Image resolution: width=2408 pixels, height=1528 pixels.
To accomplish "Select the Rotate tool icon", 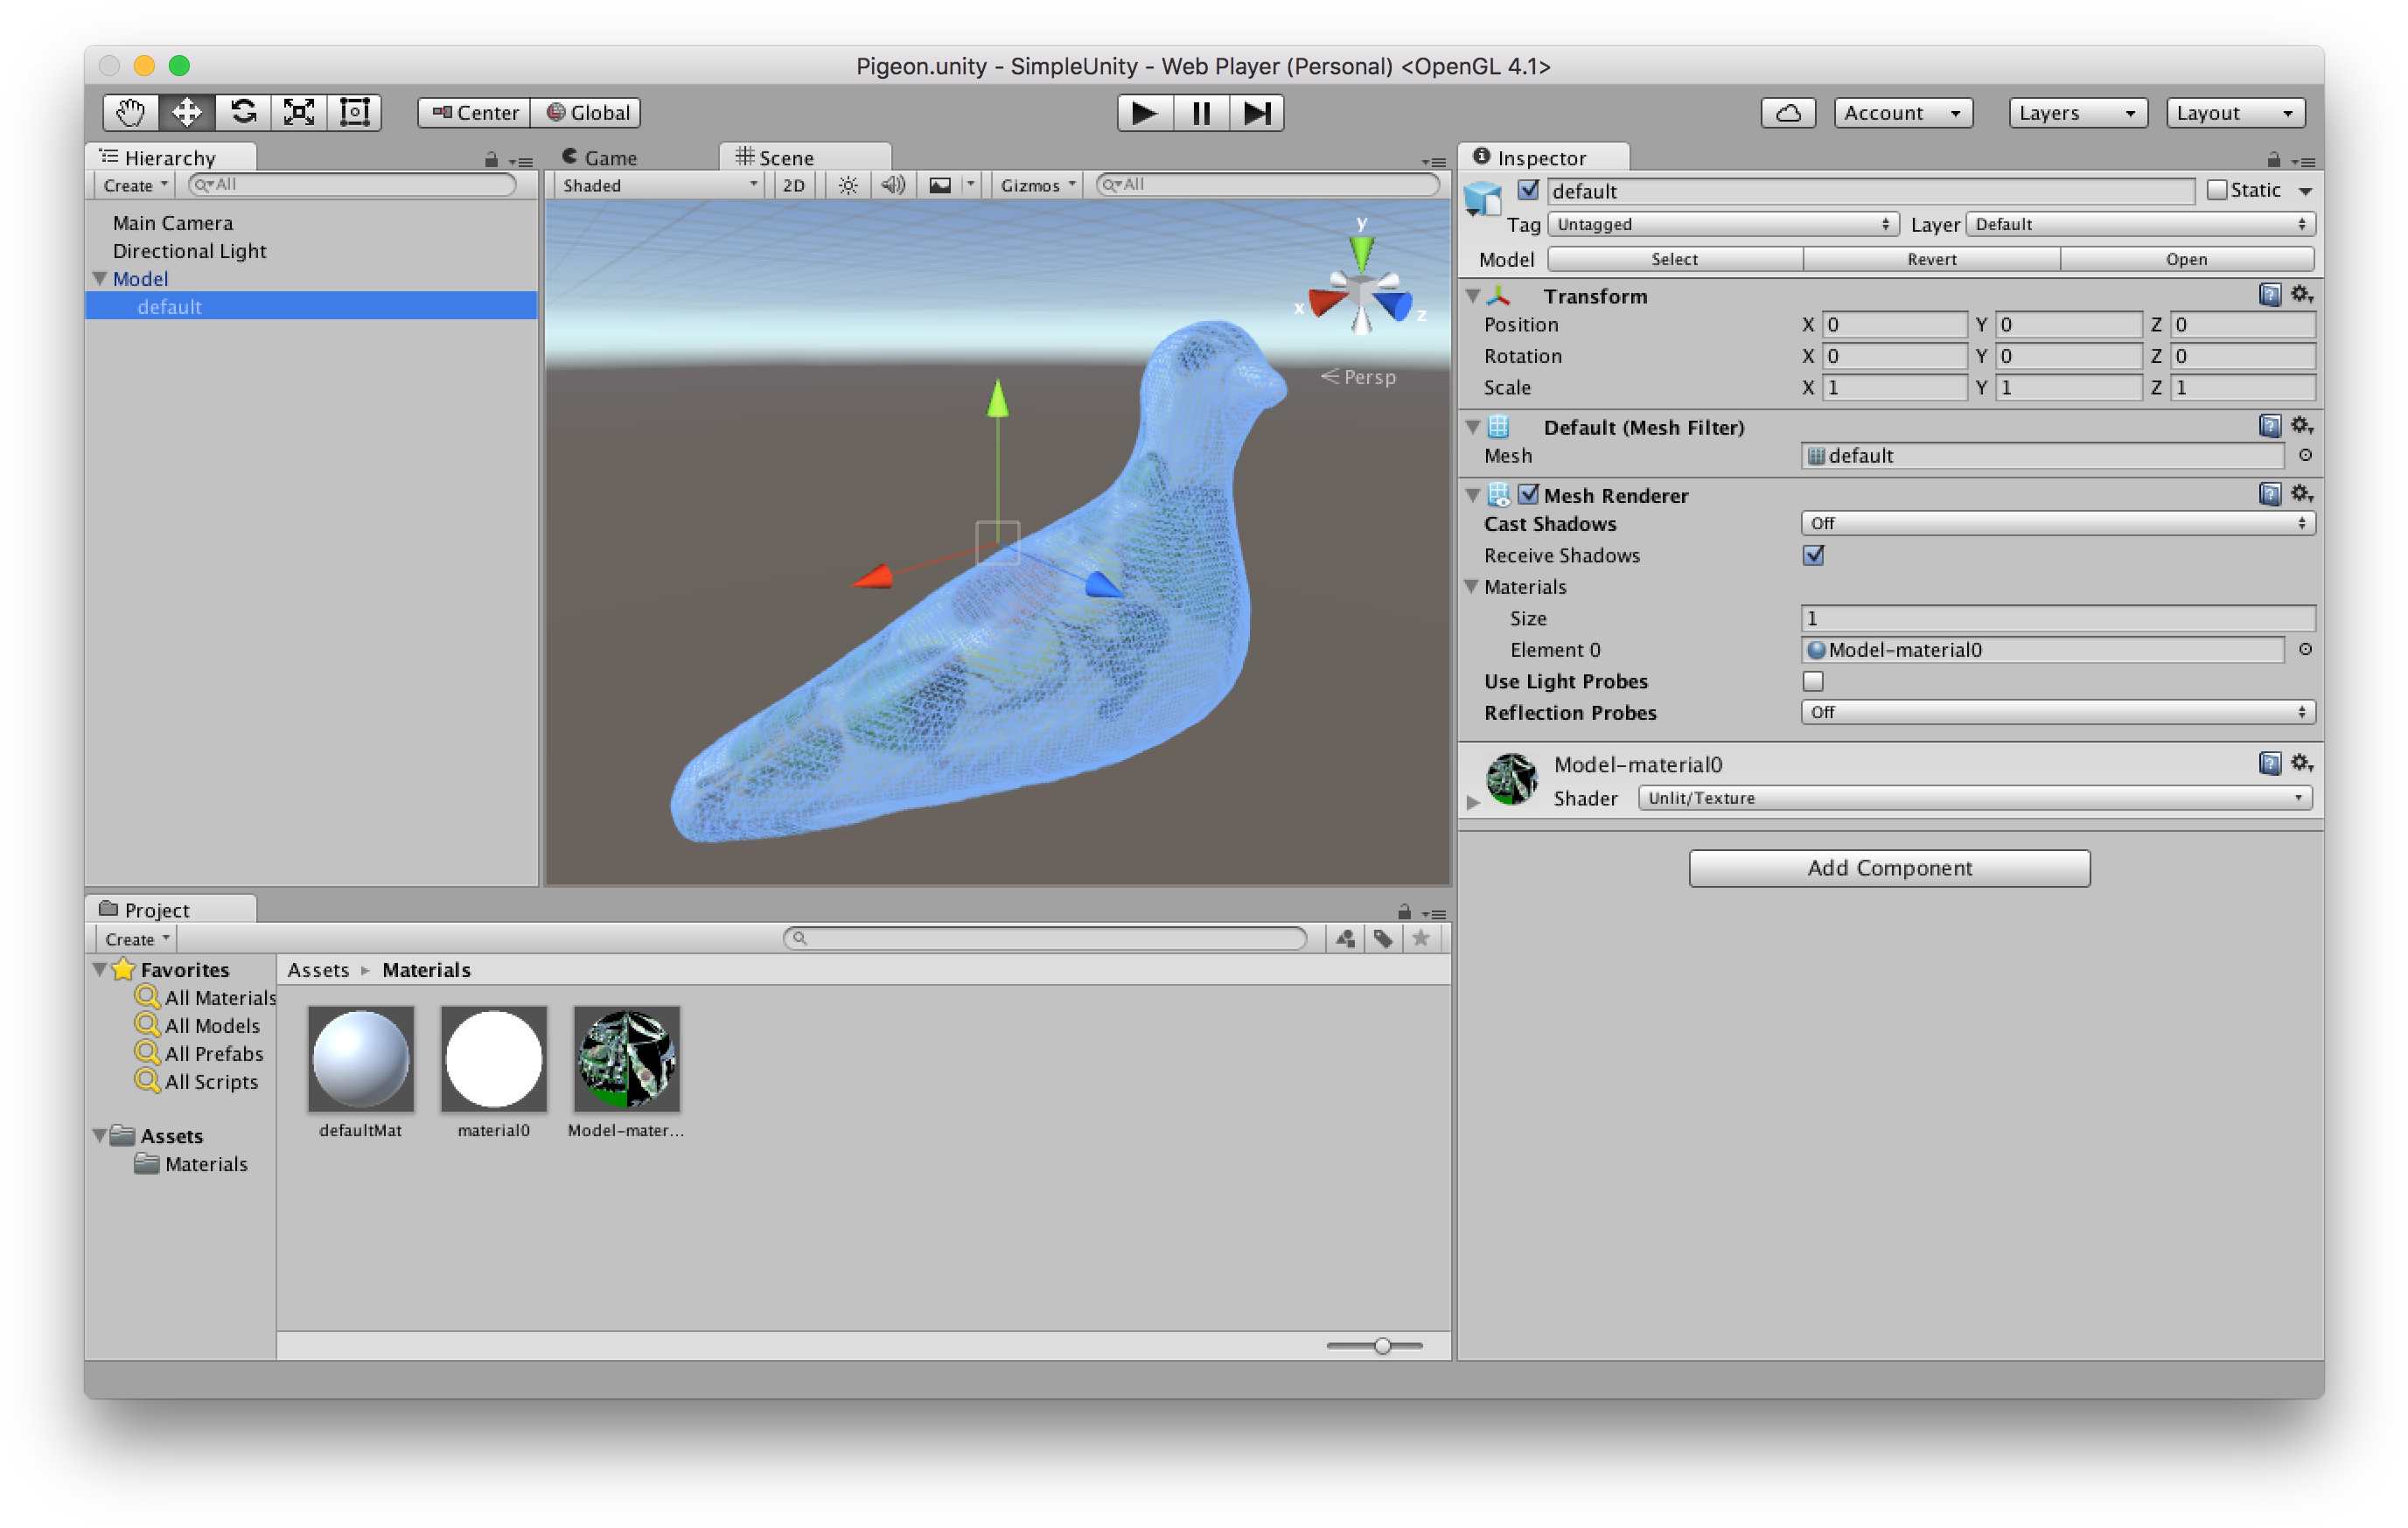I will point(243,112).
